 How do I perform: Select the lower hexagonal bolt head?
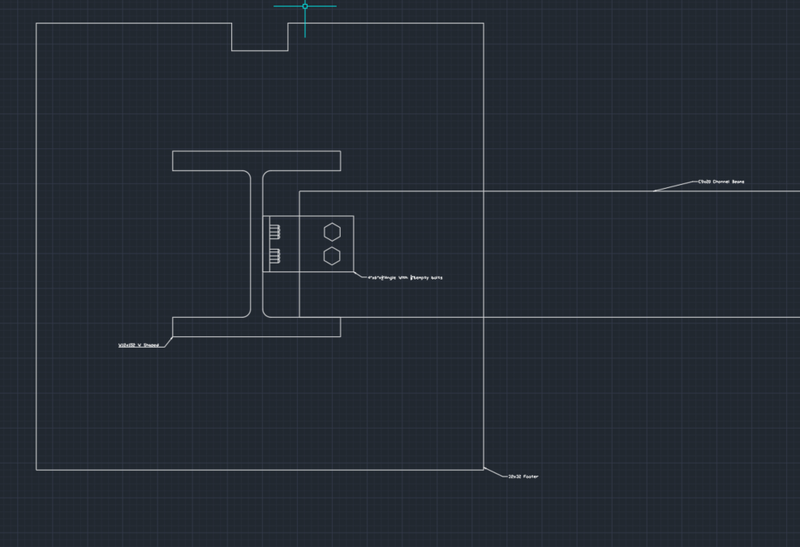click(x=332, y=256)
